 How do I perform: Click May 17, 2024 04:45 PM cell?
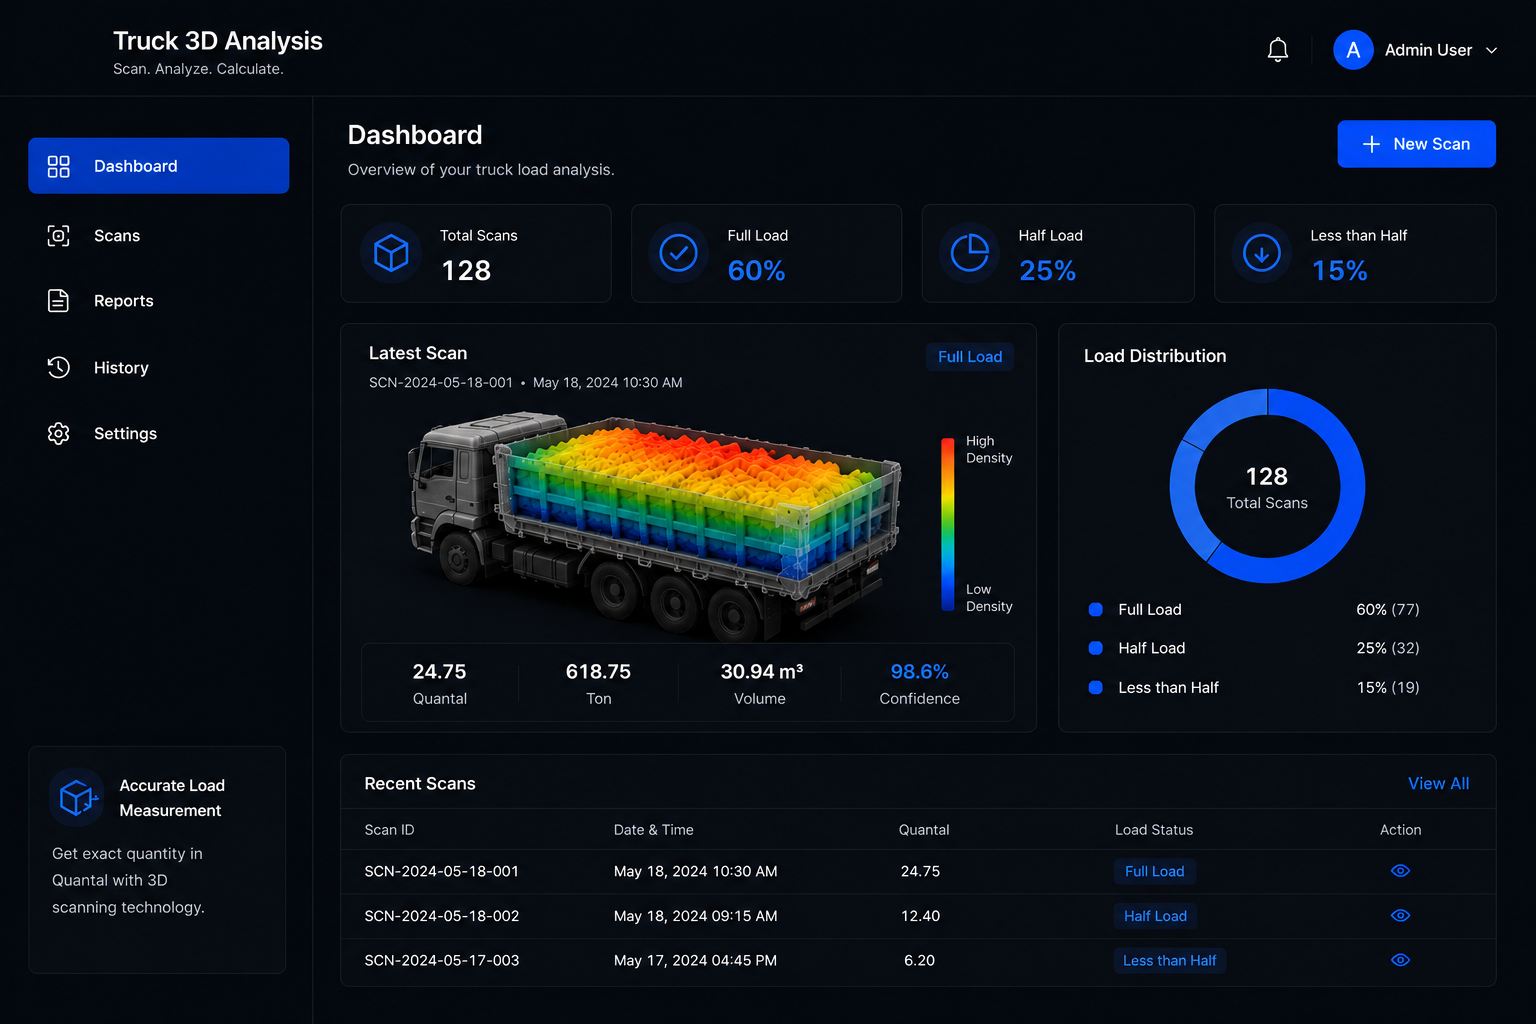pyautogui.click(x=695, y=960)
